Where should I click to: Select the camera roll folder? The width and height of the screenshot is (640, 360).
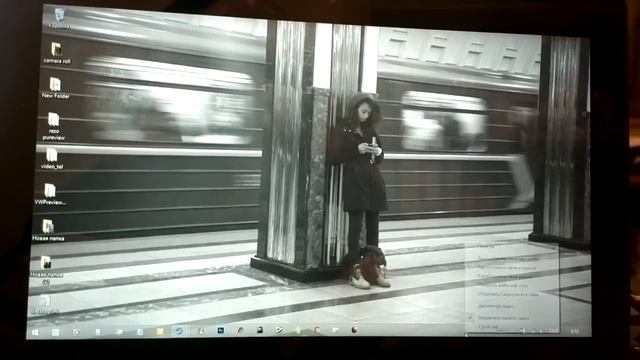(57, 53)
